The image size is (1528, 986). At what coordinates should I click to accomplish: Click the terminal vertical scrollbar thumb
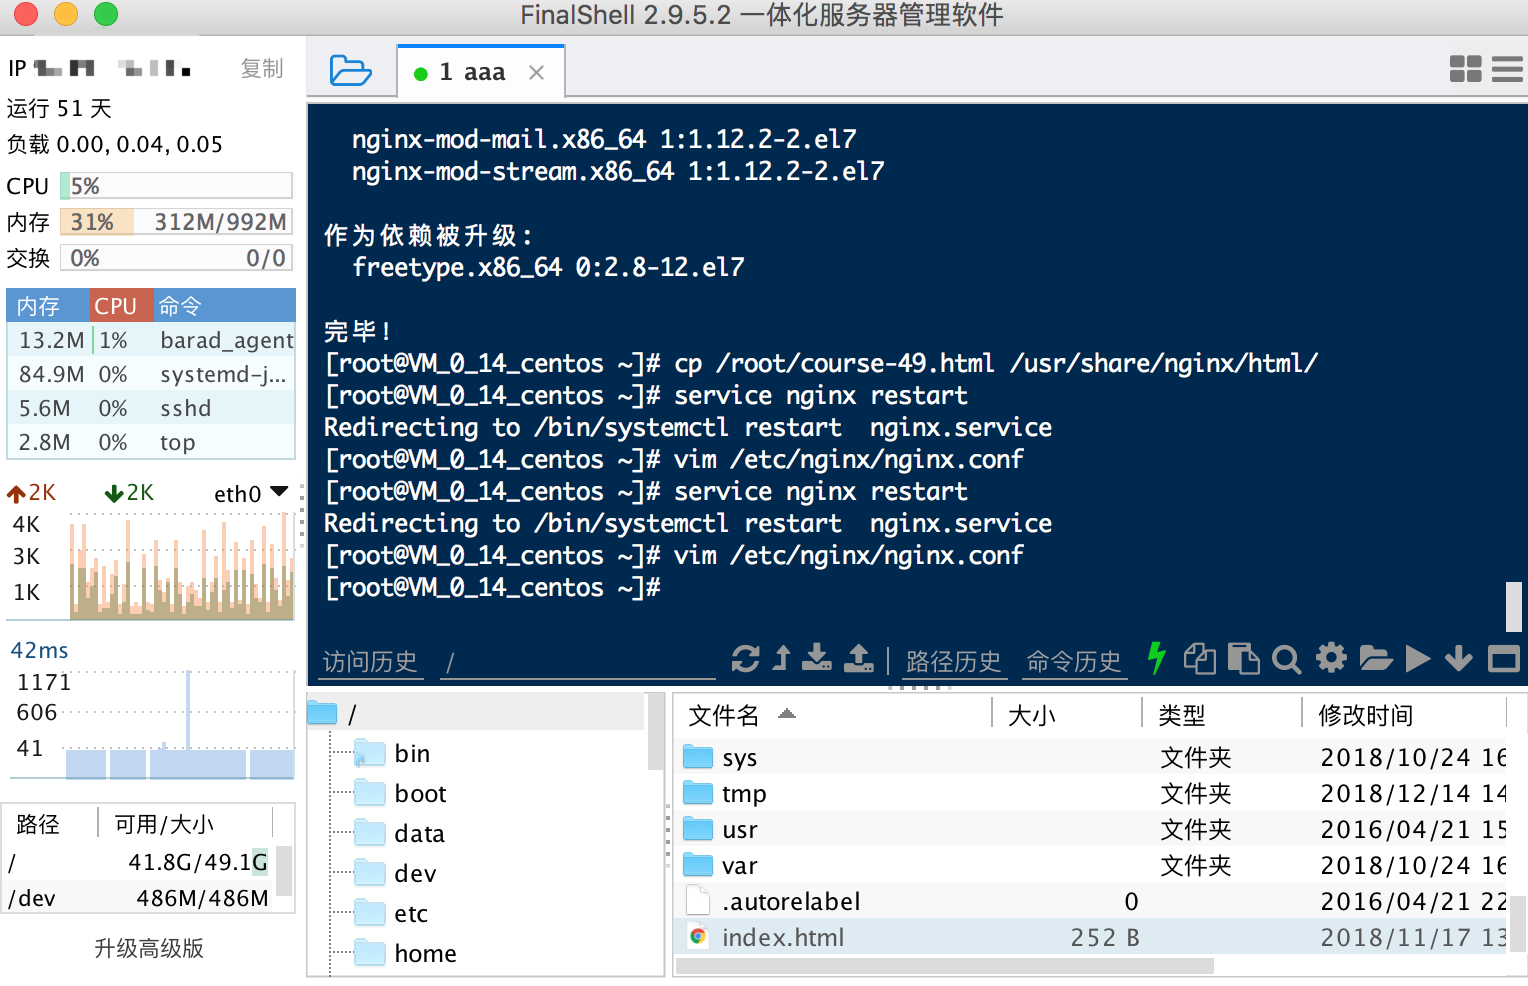[x=1514, y=607]
